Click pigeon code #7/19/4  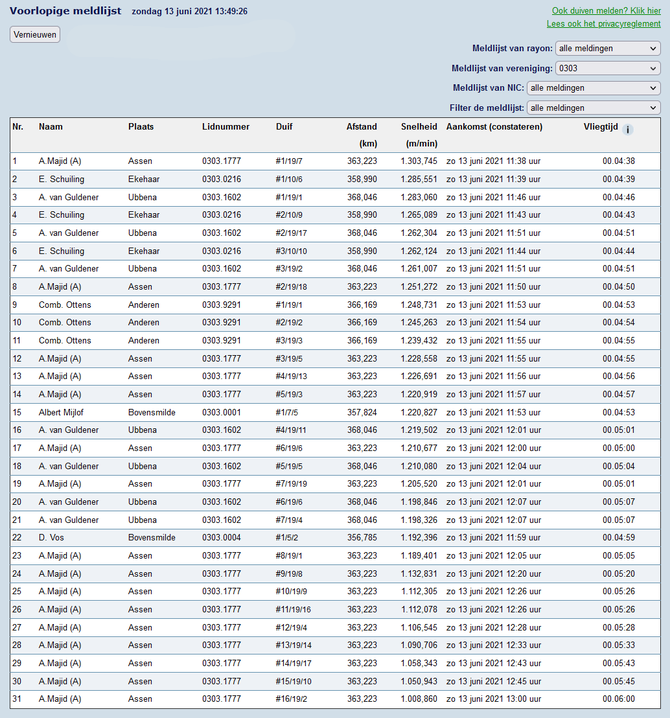click(289, 520)
